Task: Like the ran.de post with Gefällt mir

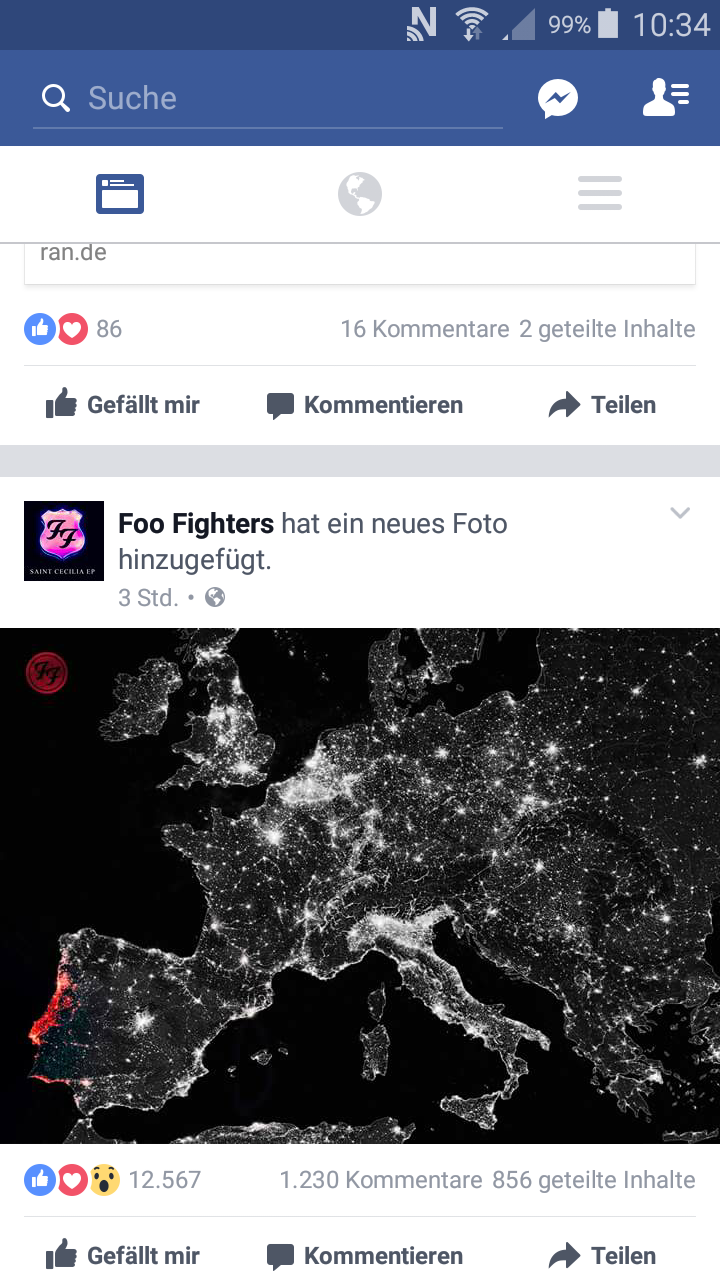Action: [123, 405]
